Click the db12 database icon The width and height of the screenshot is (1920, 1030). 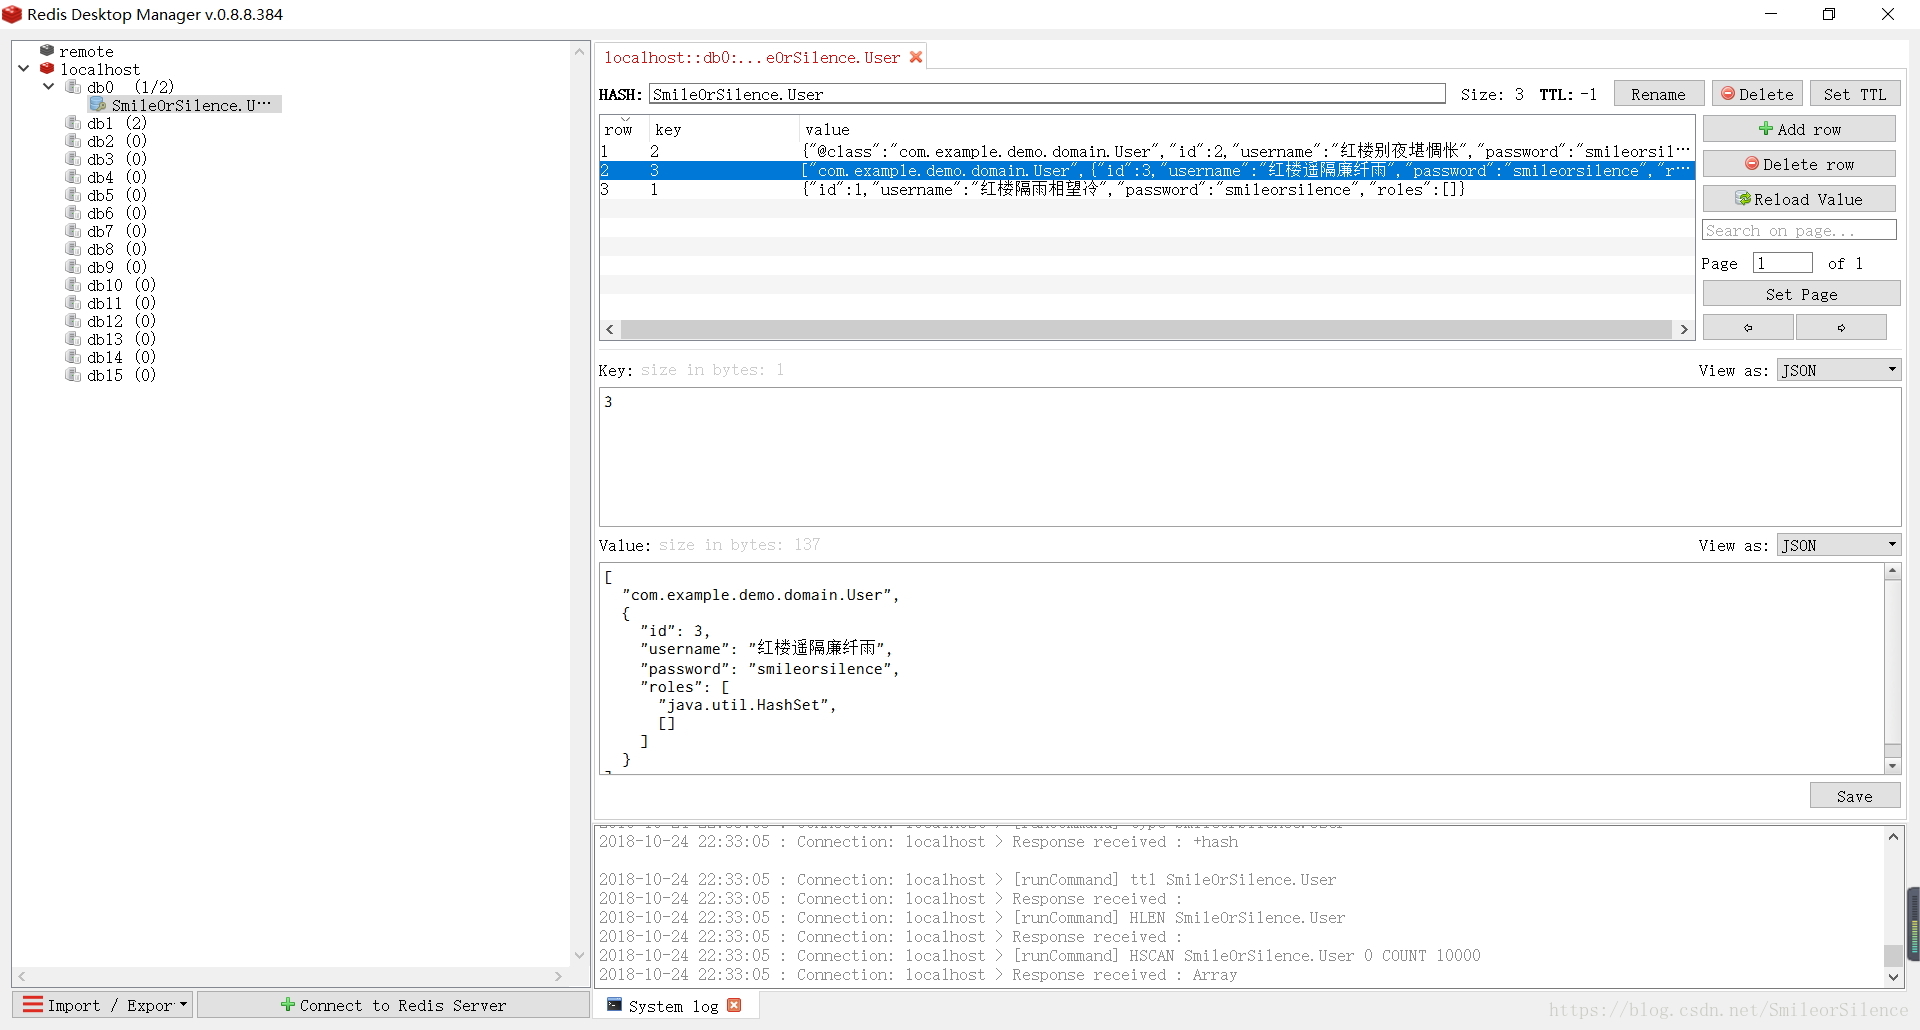[x=73, y=321]
